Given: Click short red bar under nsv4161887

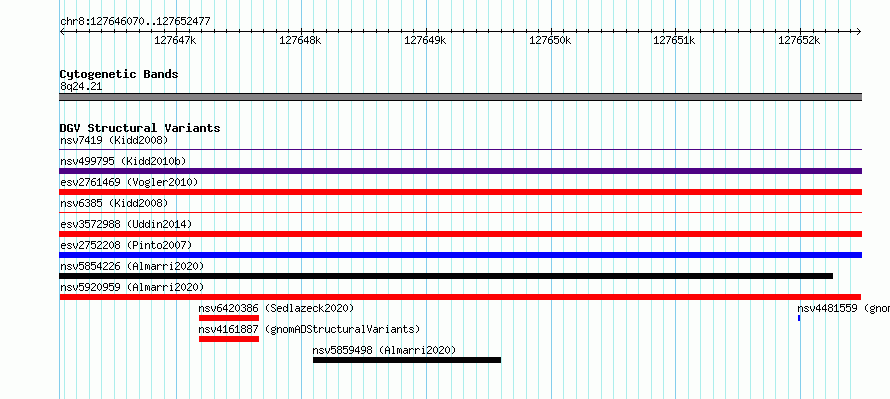Looking at the screenshot, I should pos(229,339).
